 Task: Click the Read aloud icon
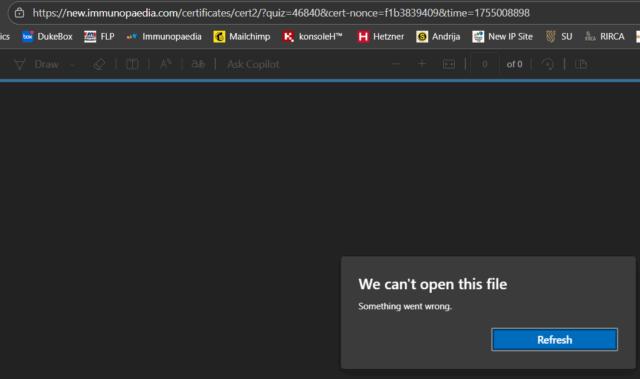pos(166,64)
